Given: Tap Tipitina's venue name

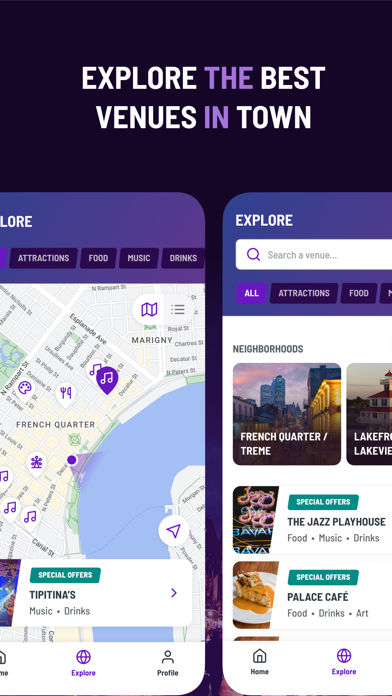Looking at the screenshot, I should click(52, 595).
